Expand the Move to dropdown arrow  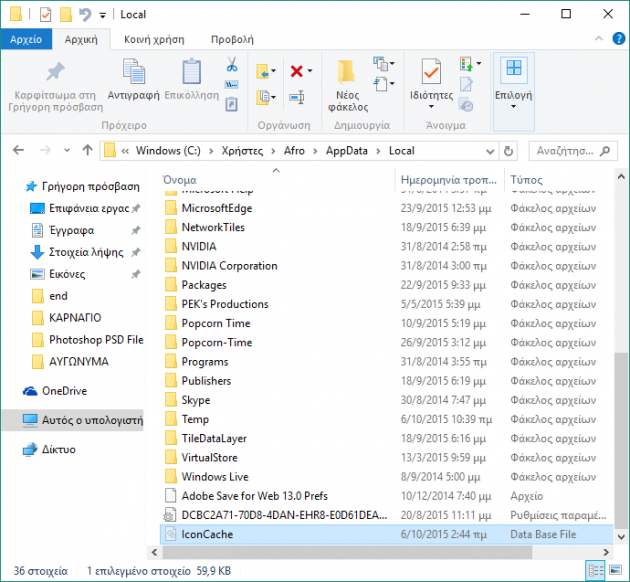[273, 71]
